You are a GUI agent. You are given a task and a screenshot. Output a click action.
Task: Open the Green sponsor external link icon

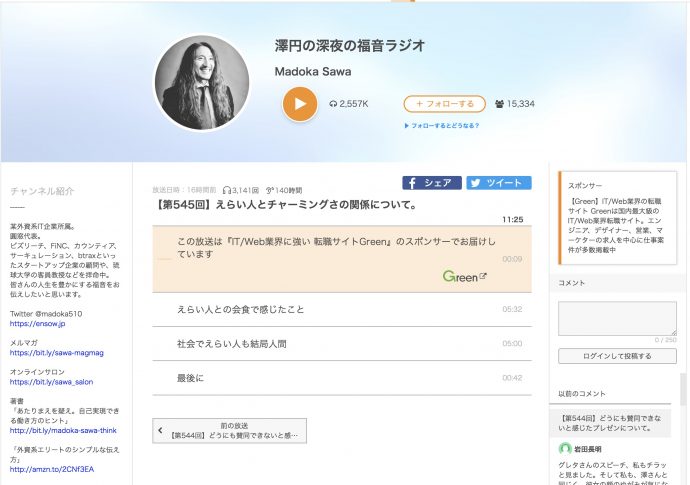(484, 276)
